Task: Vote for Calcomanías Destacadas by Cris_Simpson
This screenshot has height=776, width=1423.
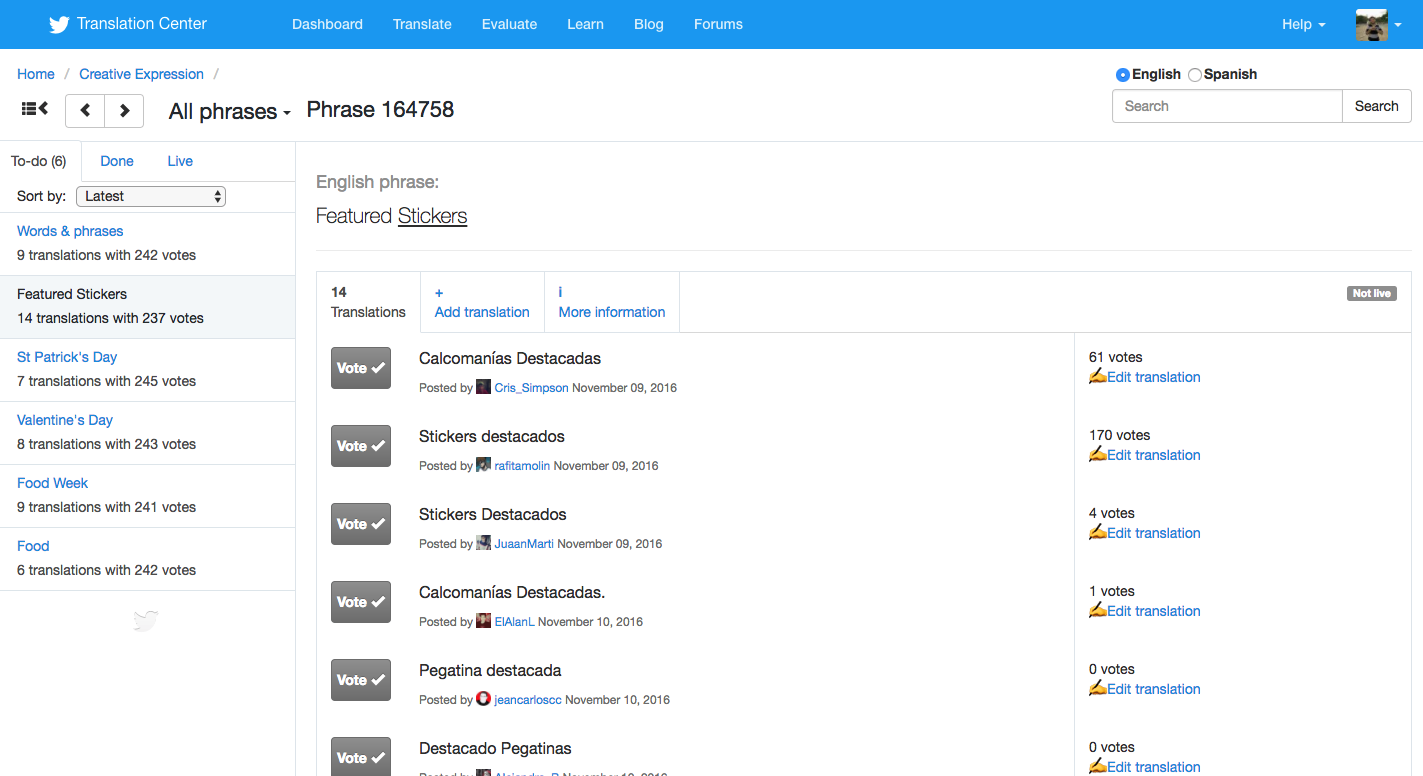Action: coord(361,368)
